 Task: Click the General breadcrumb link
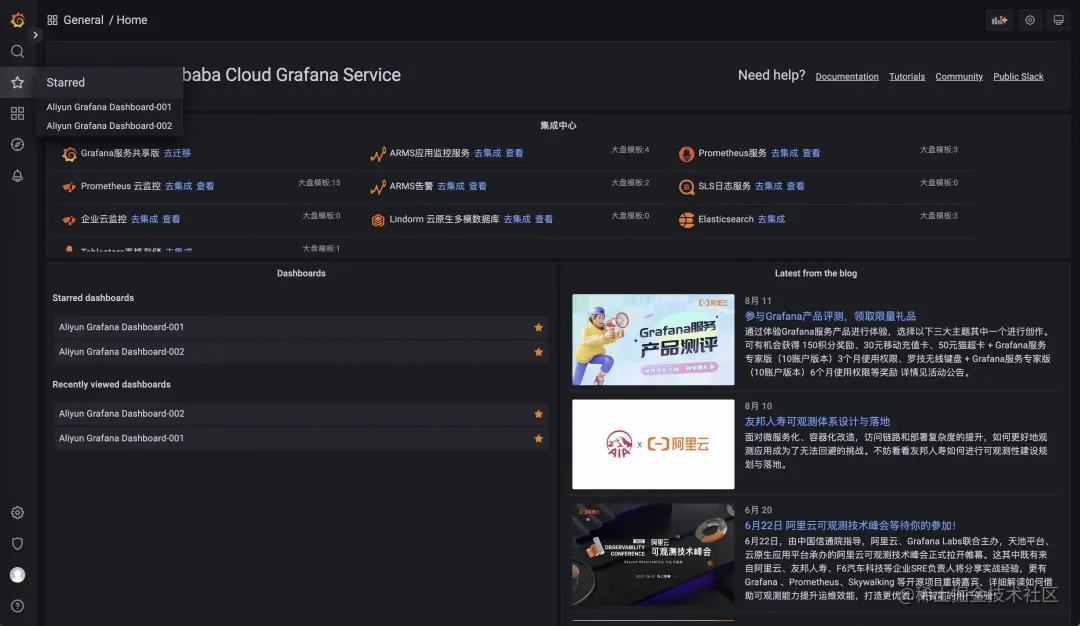(x=83, y=20)
